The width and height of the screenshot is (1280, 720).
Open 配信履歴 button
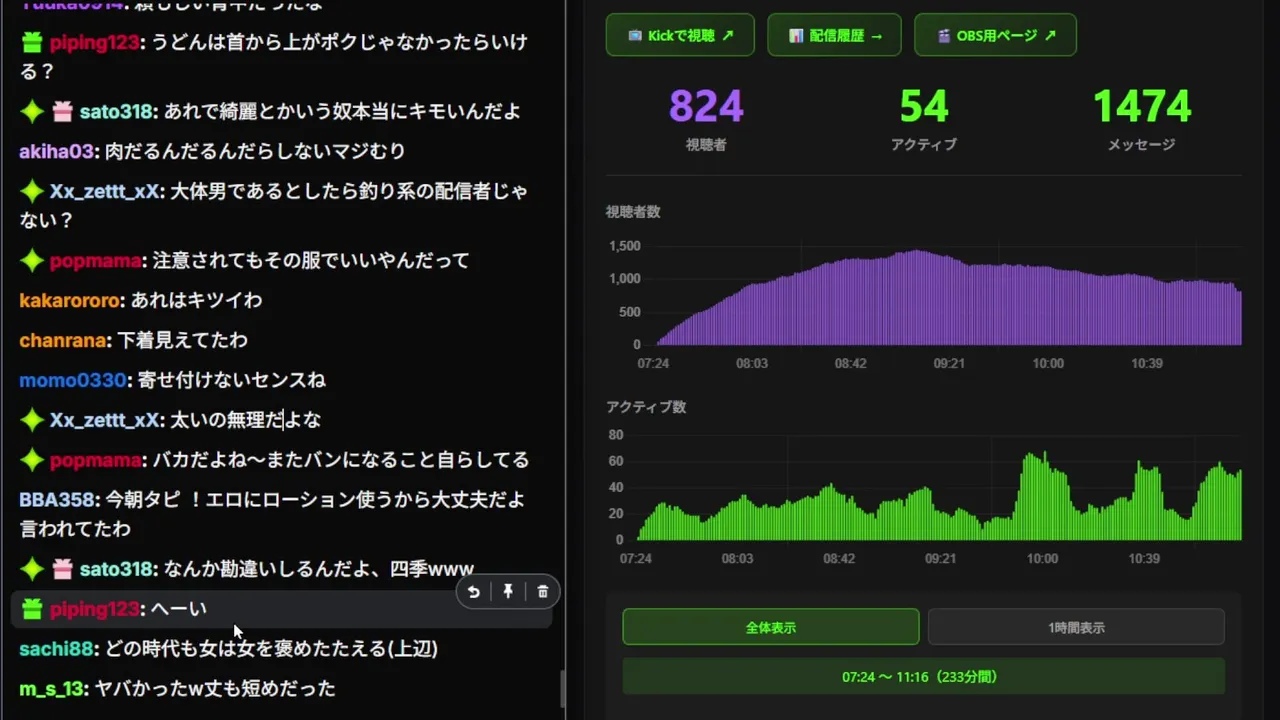point(834,35)
